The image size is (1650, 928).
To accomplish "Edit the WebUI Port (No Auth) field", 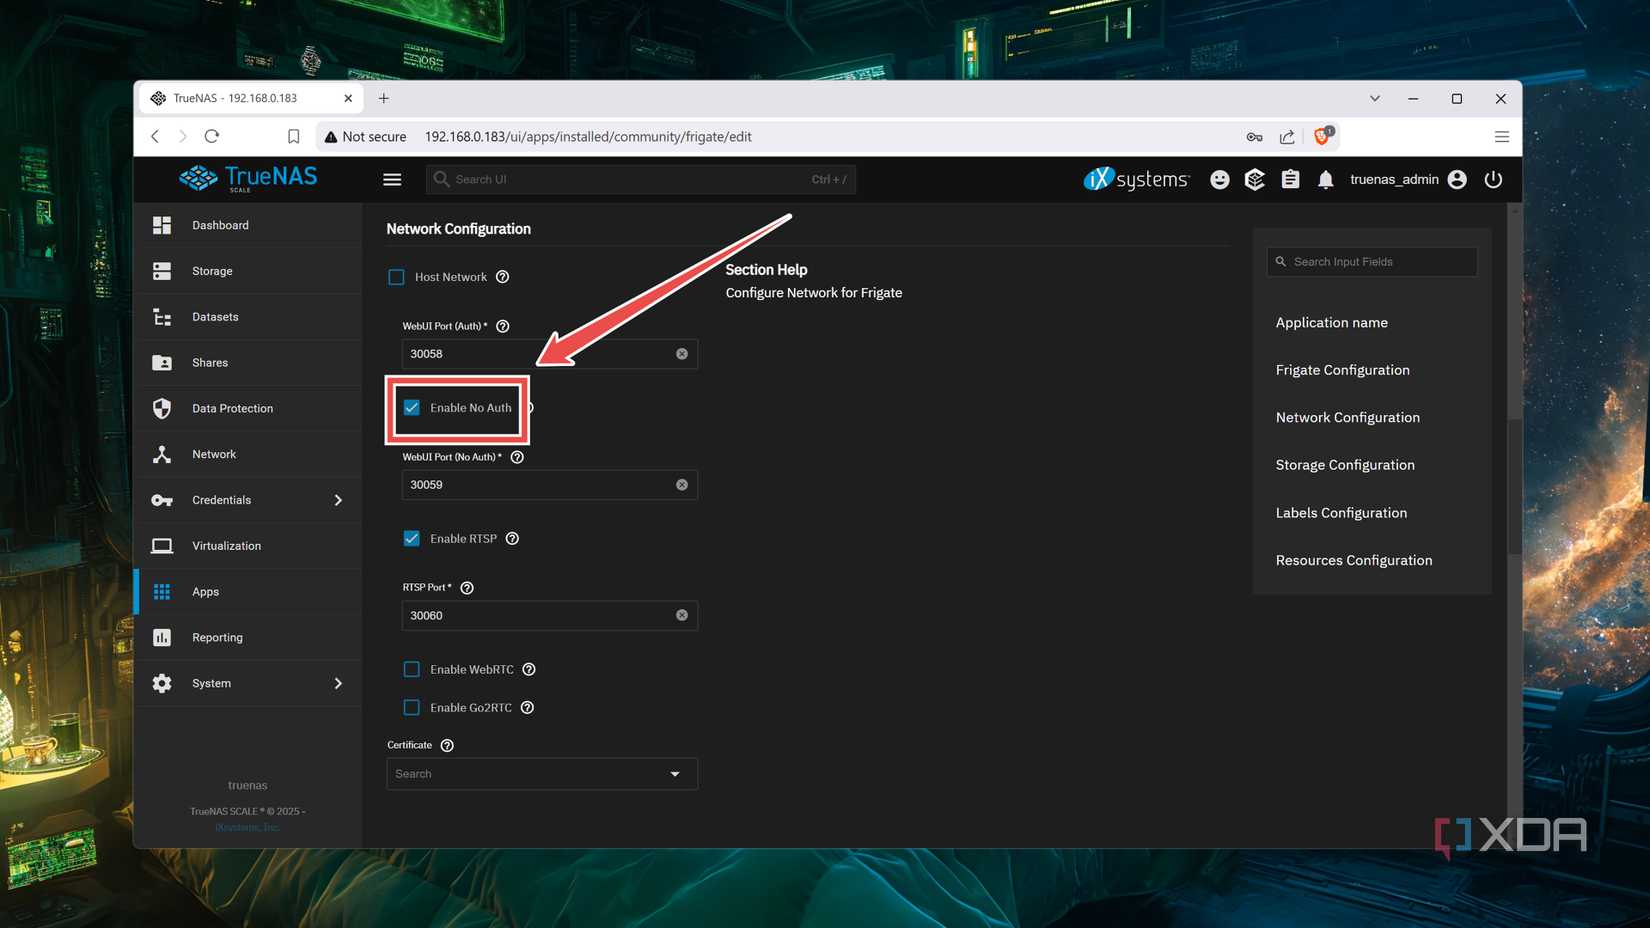I will click(x=539, y=485).
